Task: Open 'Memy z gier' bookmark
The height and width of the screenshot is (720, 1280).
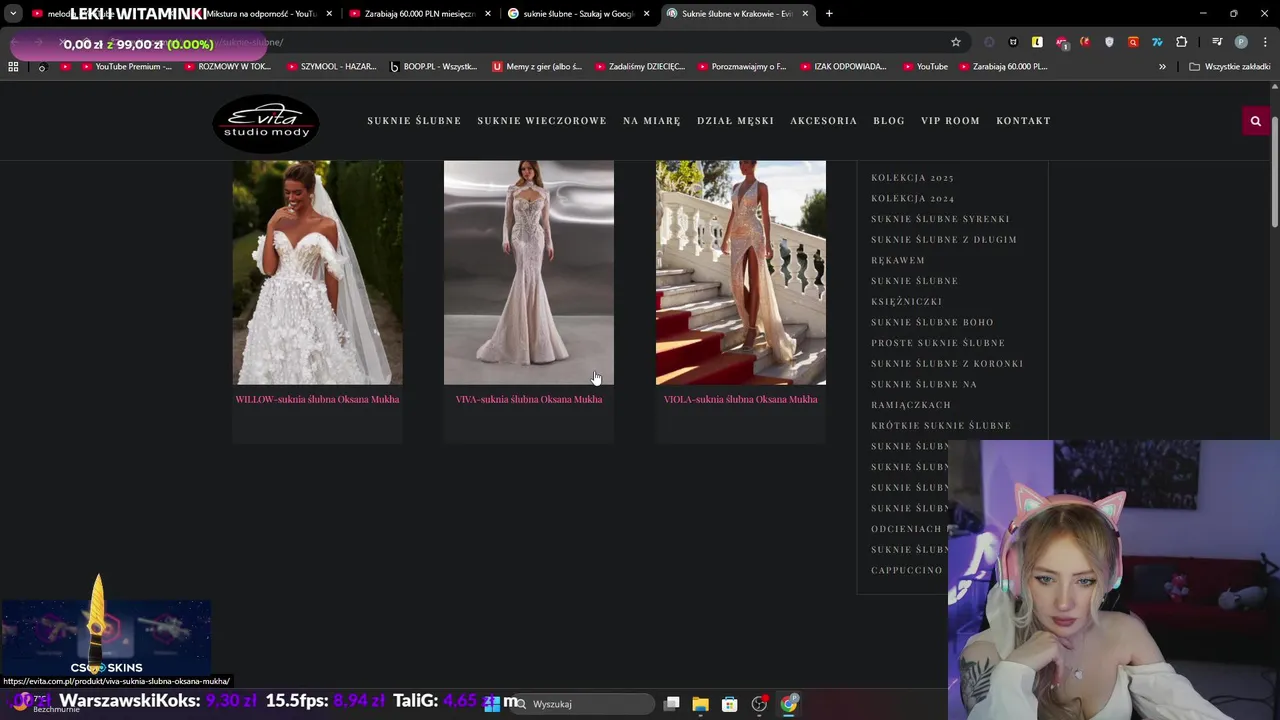Action: coord(537,66)
